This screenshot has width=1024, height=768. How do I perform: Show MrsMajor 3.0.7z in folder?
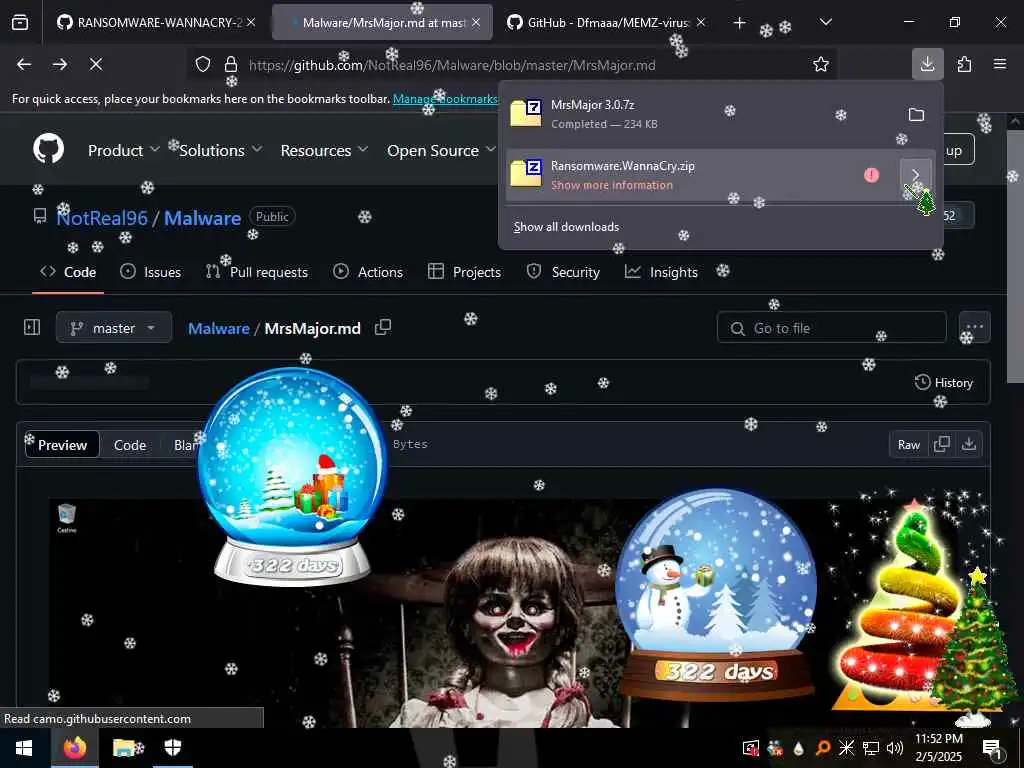(x=916, y=115)
